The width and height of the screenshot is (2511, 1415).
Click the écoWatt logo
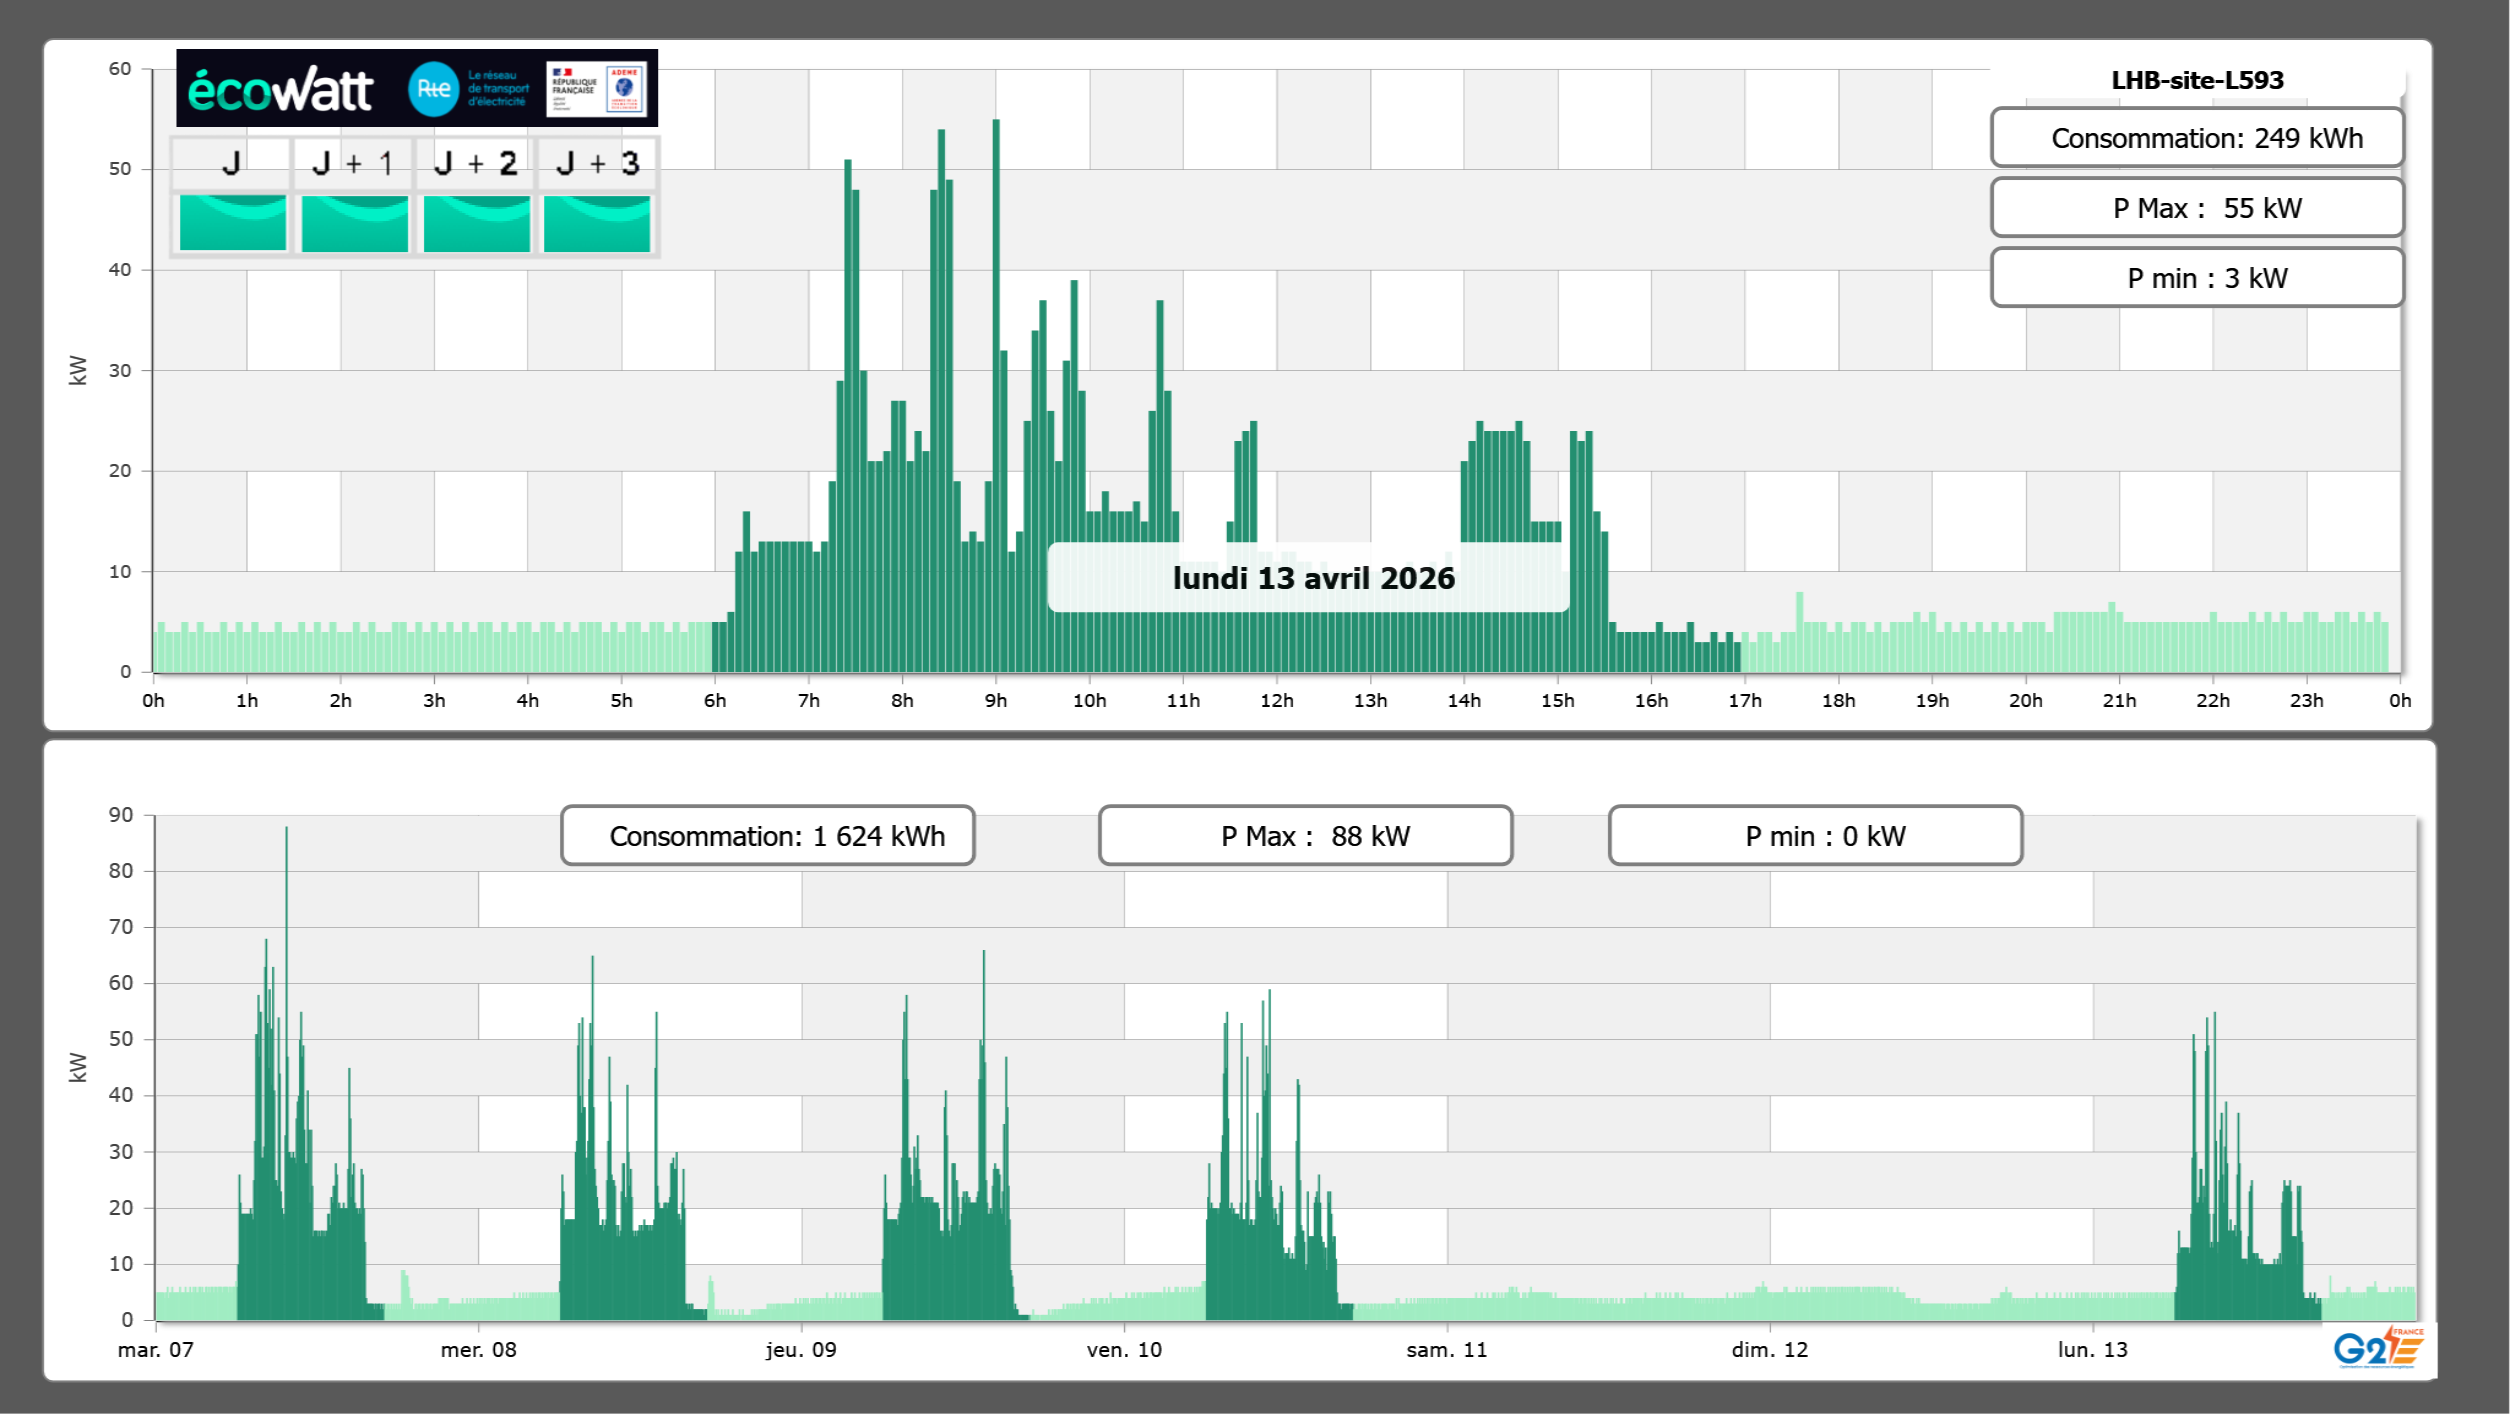click(281, 90)
